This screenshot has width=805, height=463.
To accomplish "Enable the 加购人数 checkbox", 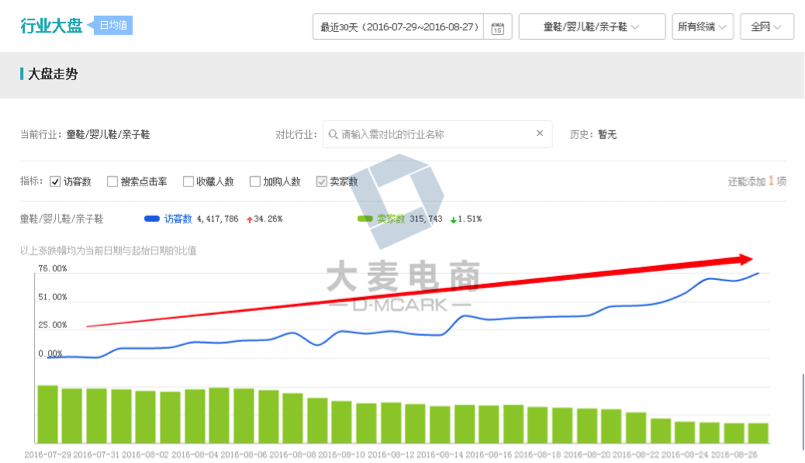I will click(x=255, y=182).
